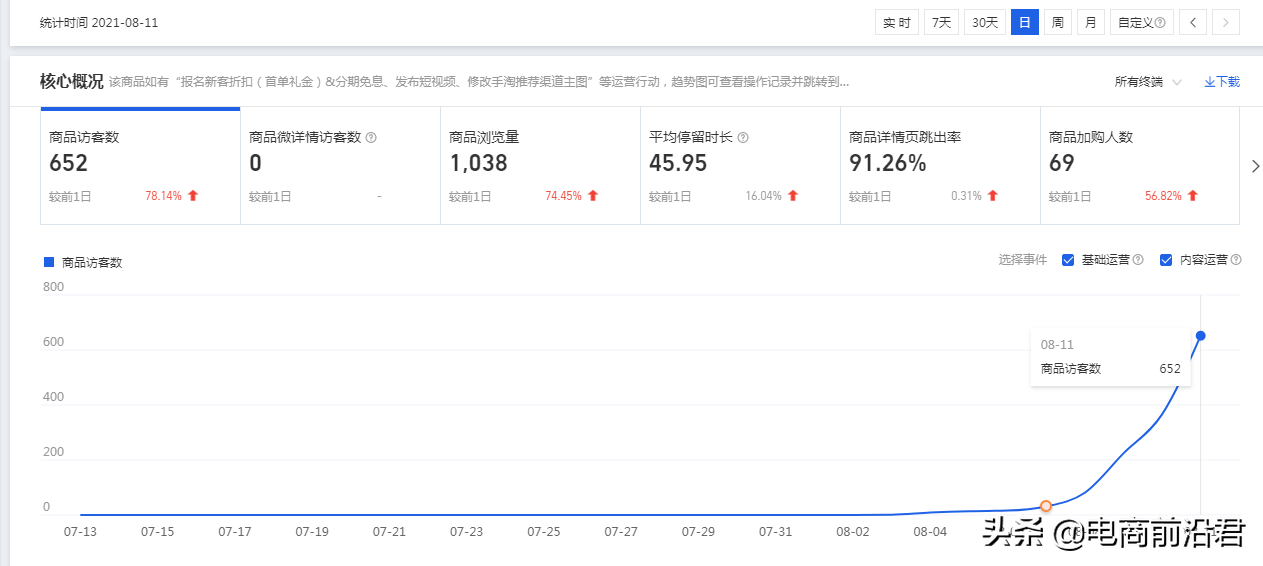Click the 1,038 page views value
The height and width of the screenshot is (566, 1263).
click(x=479, y=163)
